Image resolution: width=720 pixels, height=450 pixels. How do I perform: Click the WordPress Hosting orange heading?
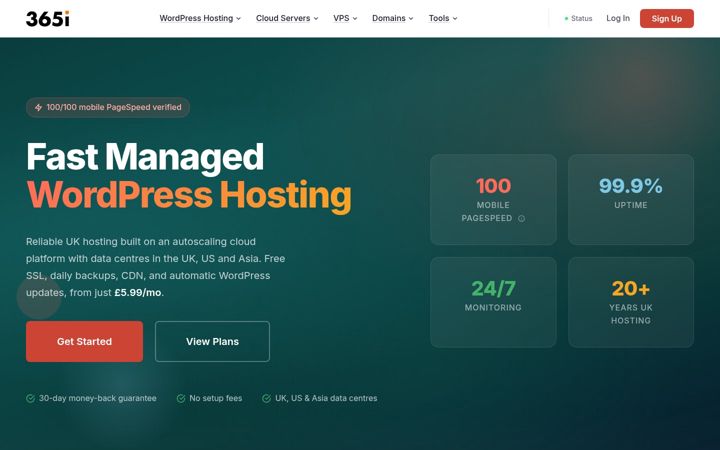[x=189, y=196]
